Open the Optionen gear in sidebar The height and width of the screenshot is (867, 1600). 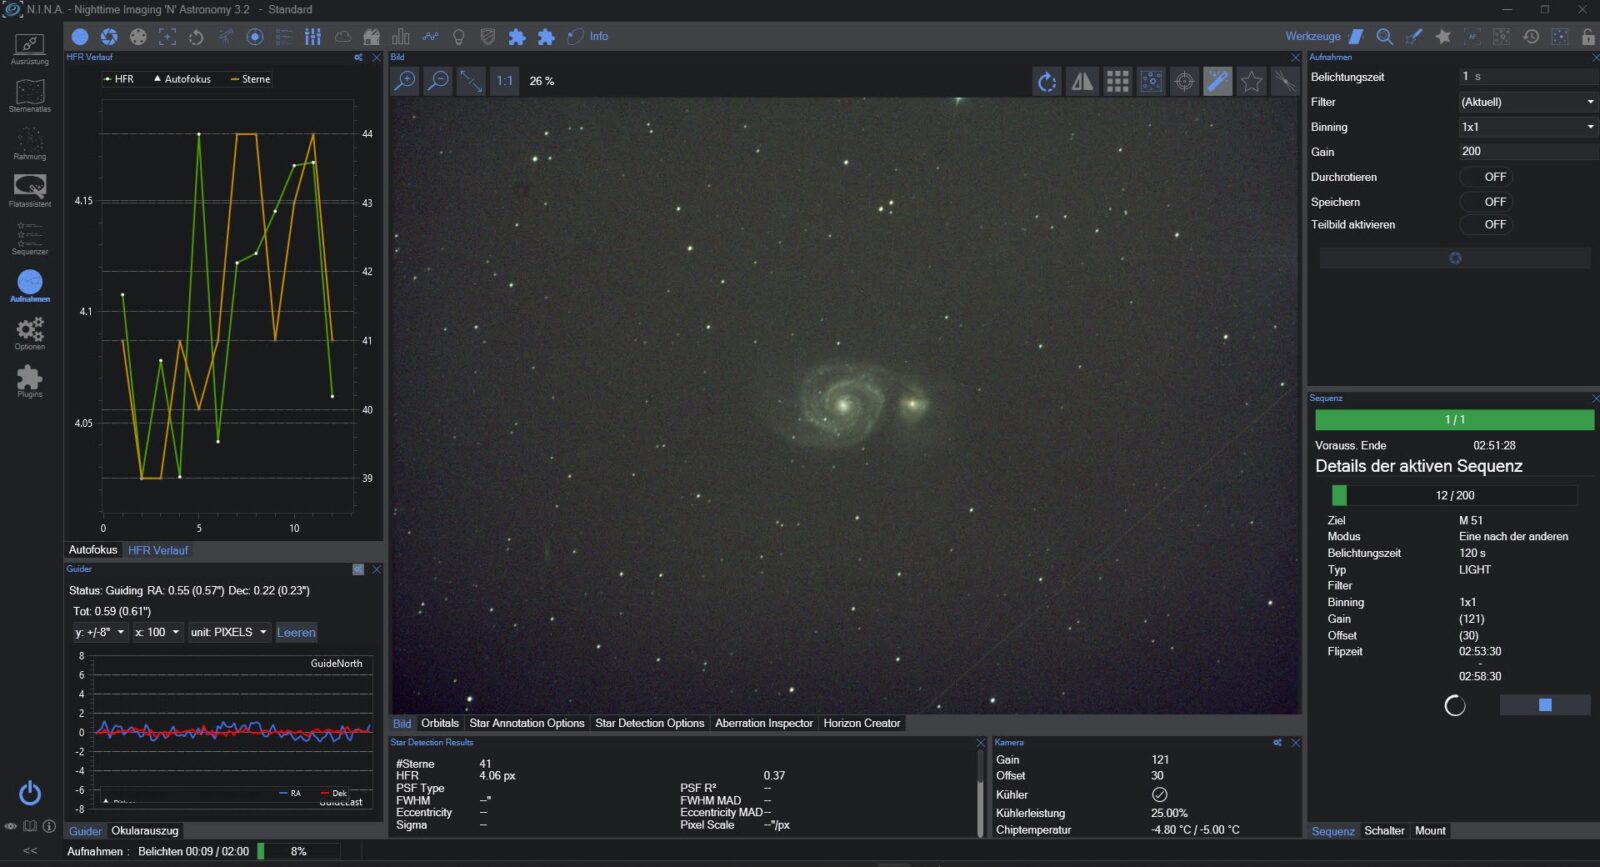[29, 331]
